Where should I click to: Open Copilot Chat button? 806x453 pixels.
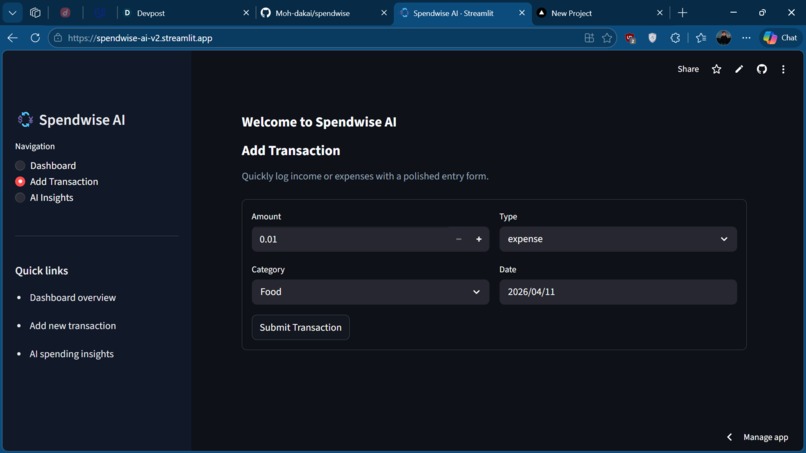coord(780,38)
